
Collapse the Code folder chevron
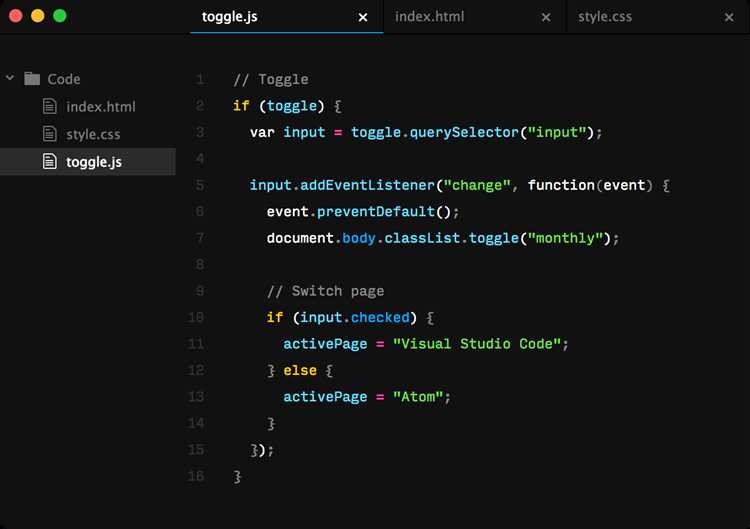click(10, 78)
